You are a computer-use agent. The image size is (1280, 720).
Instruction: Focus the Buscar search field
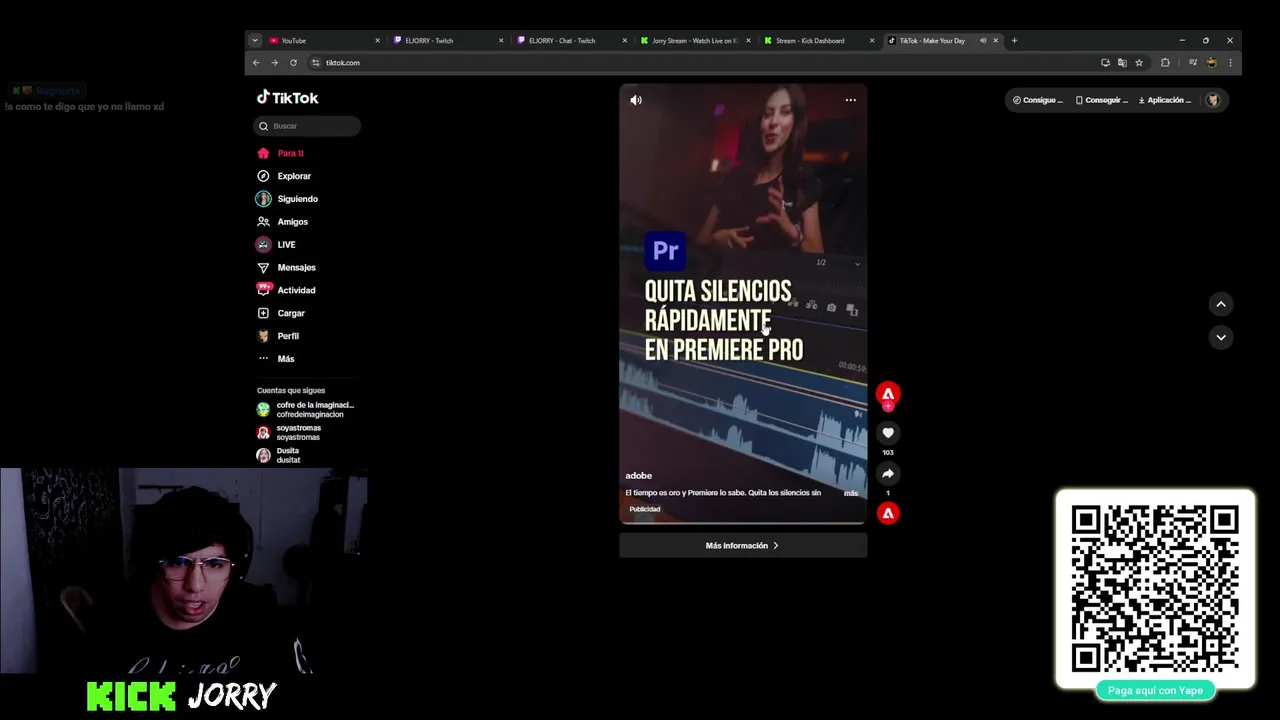tap(307, 126)
